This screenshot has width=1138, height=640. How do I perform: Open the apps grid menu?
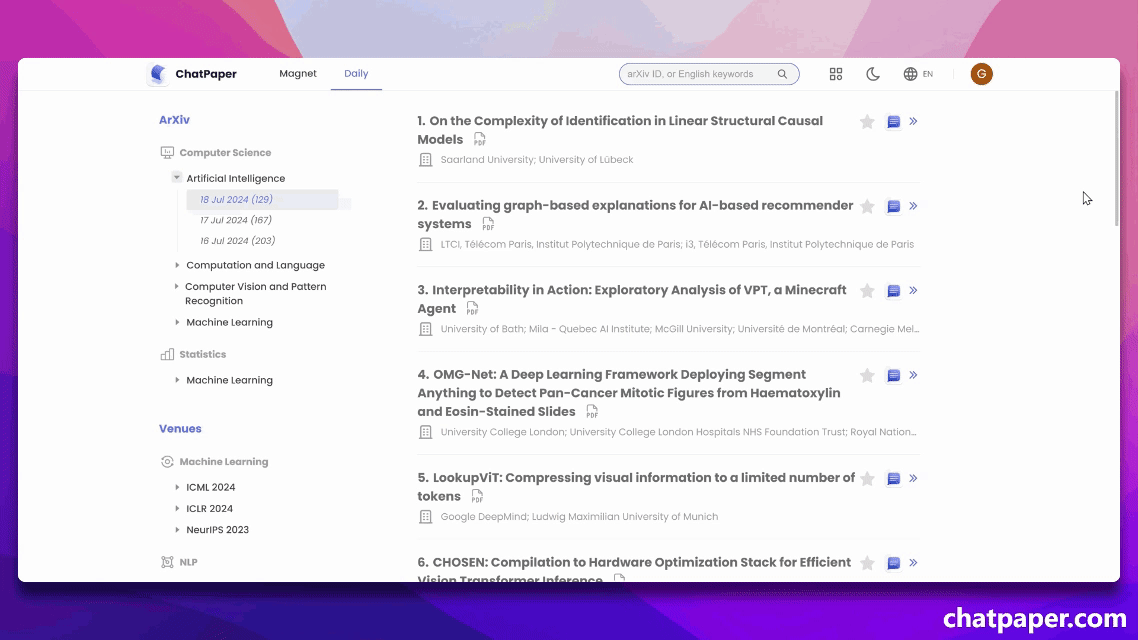click(836, 73)
